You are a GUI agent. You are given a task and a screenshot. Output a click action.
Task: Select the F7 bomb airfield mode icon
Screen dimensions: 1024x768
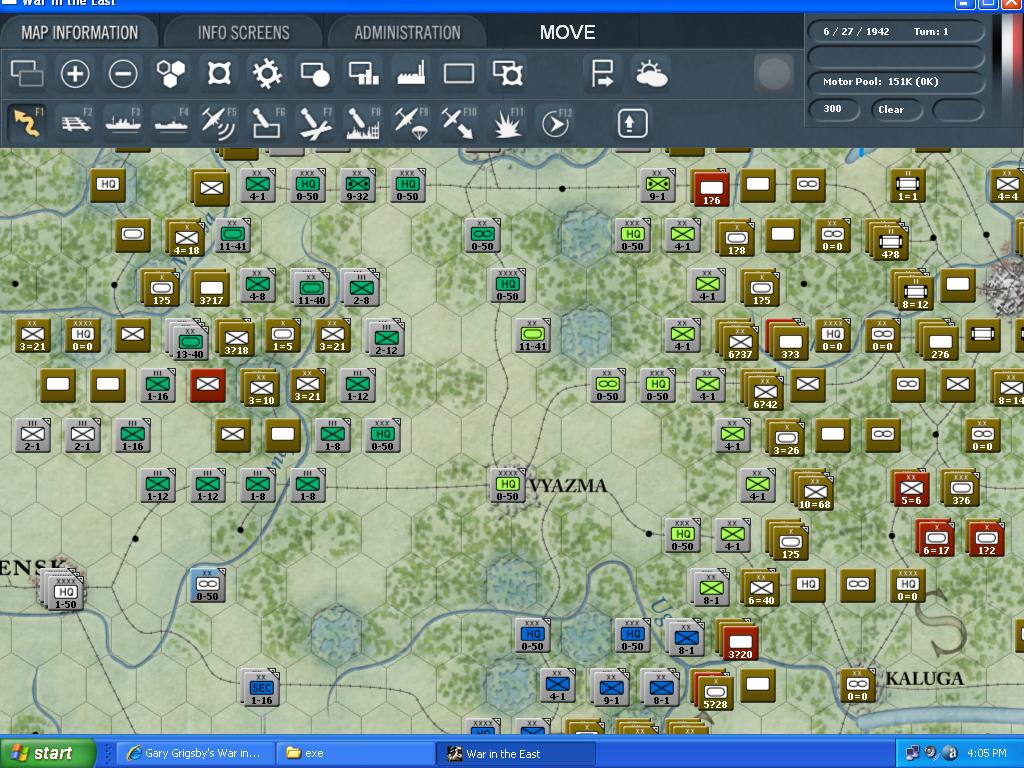(315, 123)
